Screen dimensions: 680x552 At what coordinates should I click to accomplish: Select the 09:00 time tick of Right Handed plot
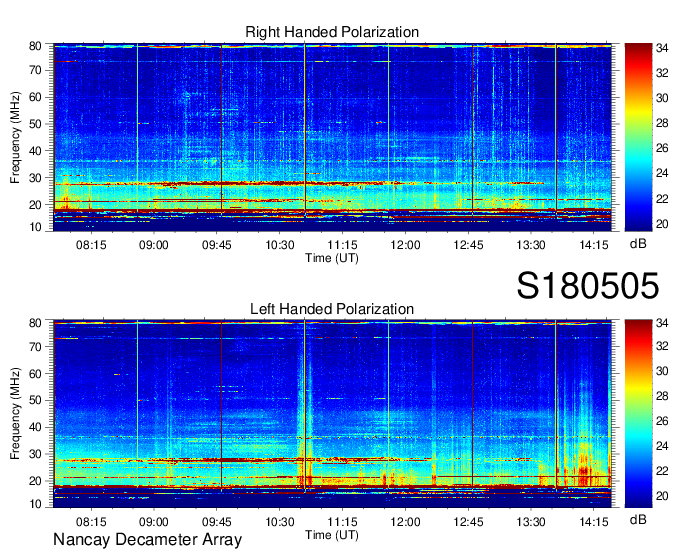point(154,245)
